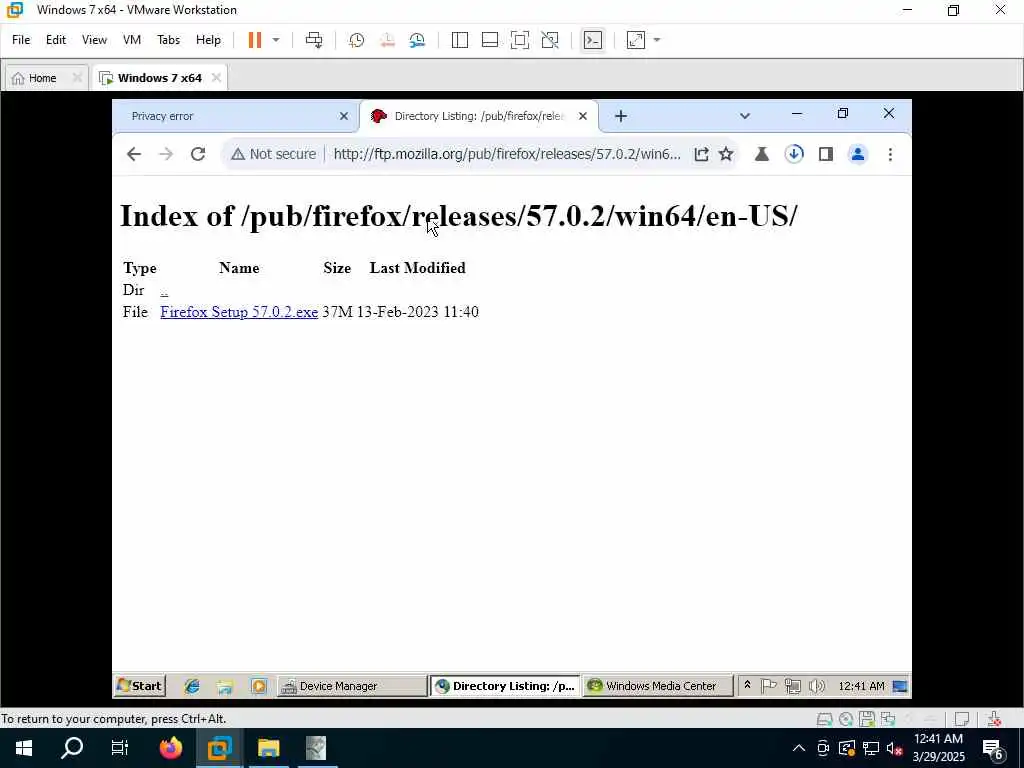Open the VM menu
The height and width of the screenshot is (768, 1024).
tap(132, 40)
